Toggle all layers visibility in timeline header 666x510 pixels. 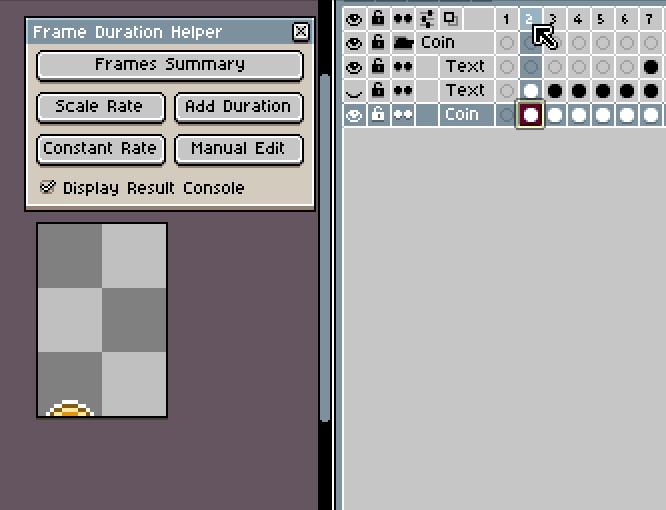354,19
